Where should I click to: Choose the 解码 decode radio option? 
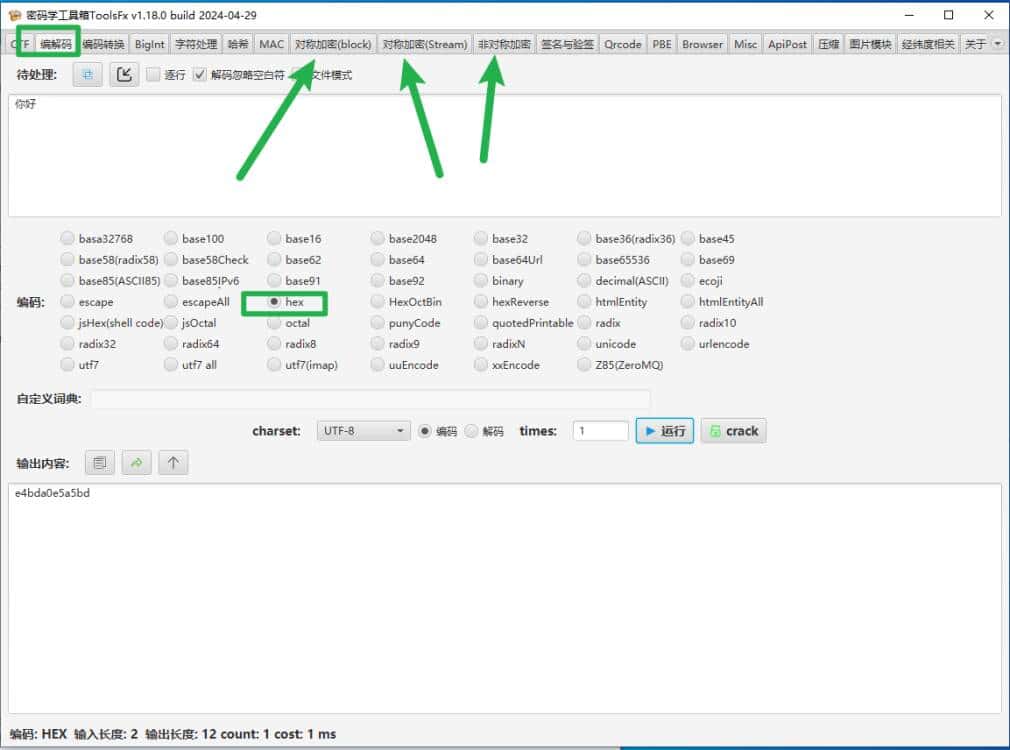coord(471,431)
